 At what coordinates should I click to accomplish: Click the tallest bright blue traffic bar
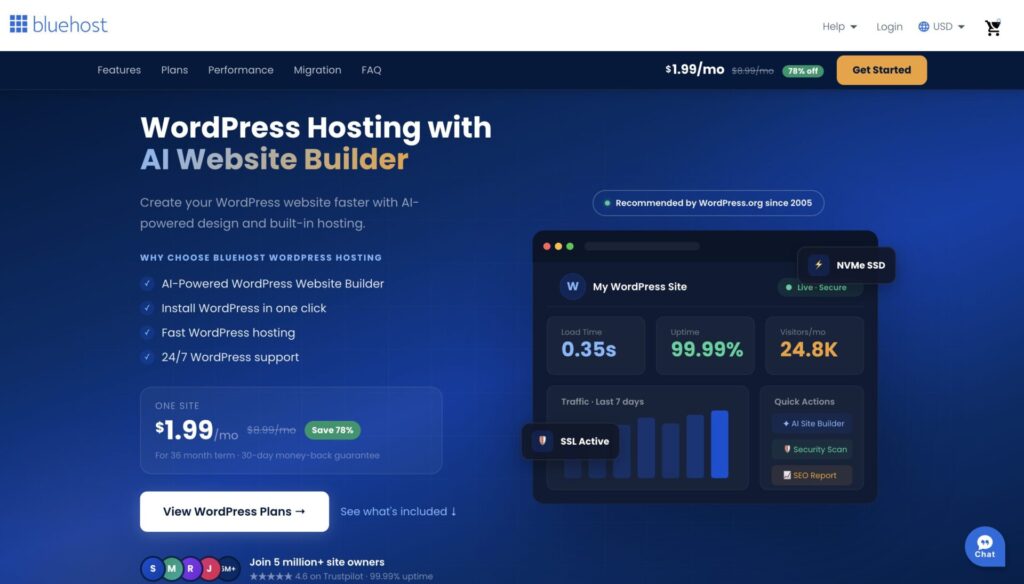(719, 444)
